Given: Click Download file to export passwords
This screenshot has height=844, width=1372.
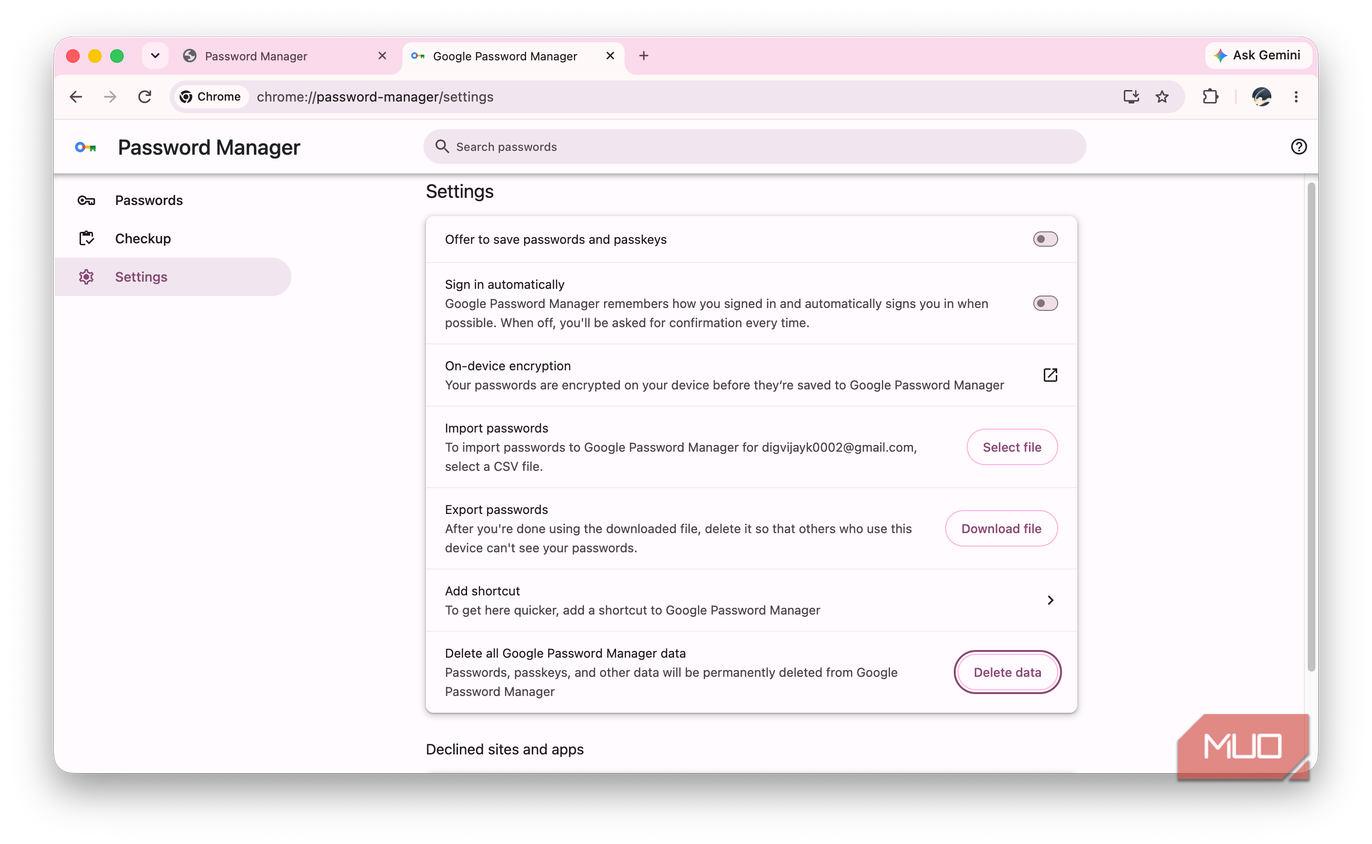Looking at the screenshot, I should [x=1001, y=528].
